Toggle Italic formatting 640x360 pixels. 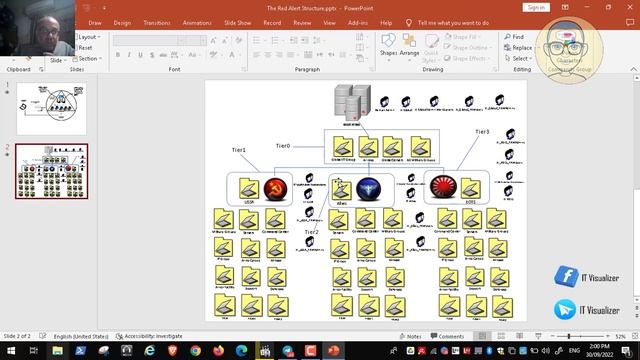point(129,55)
